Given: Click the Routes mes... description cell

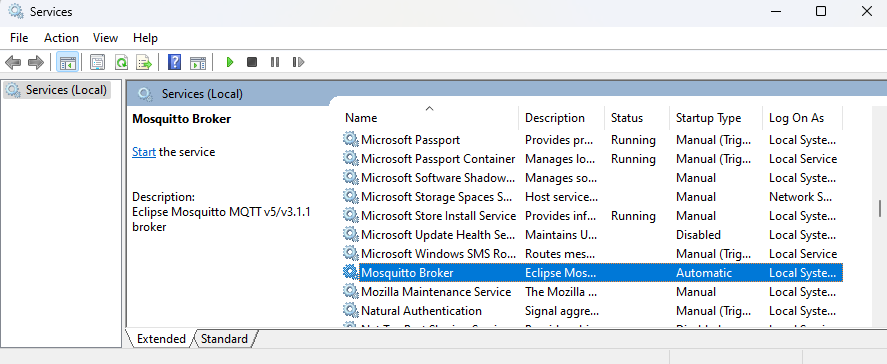Looking at the screenshot, I should pyautogui.click(x=560, y=254).
